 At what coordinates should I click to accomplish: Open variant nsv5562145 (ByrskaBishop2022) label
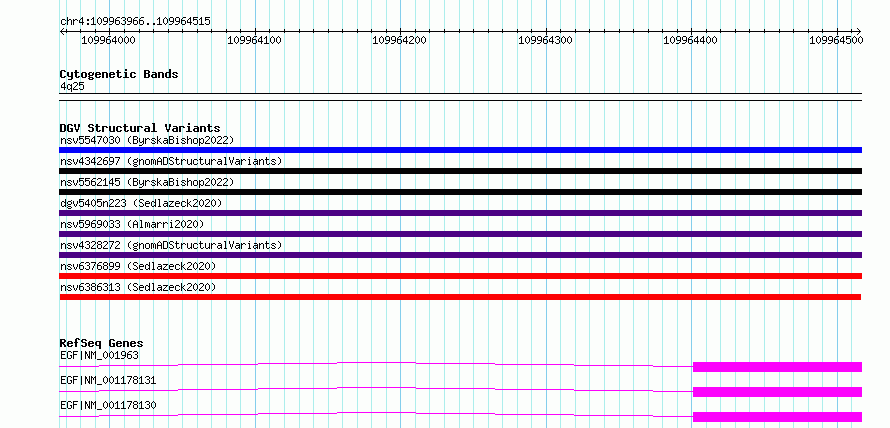click(146, 182)
